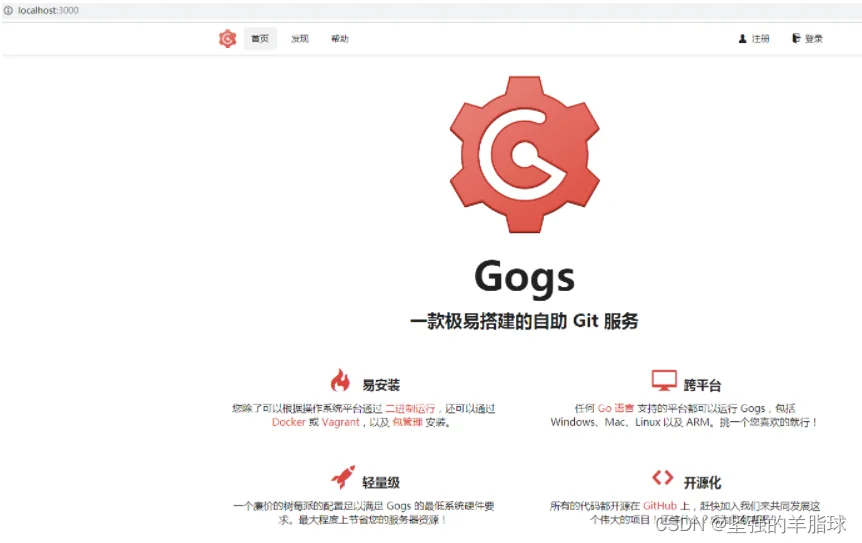Follow the 包管理 link
The image size is (862, 543).
click(x=407, y=422)
